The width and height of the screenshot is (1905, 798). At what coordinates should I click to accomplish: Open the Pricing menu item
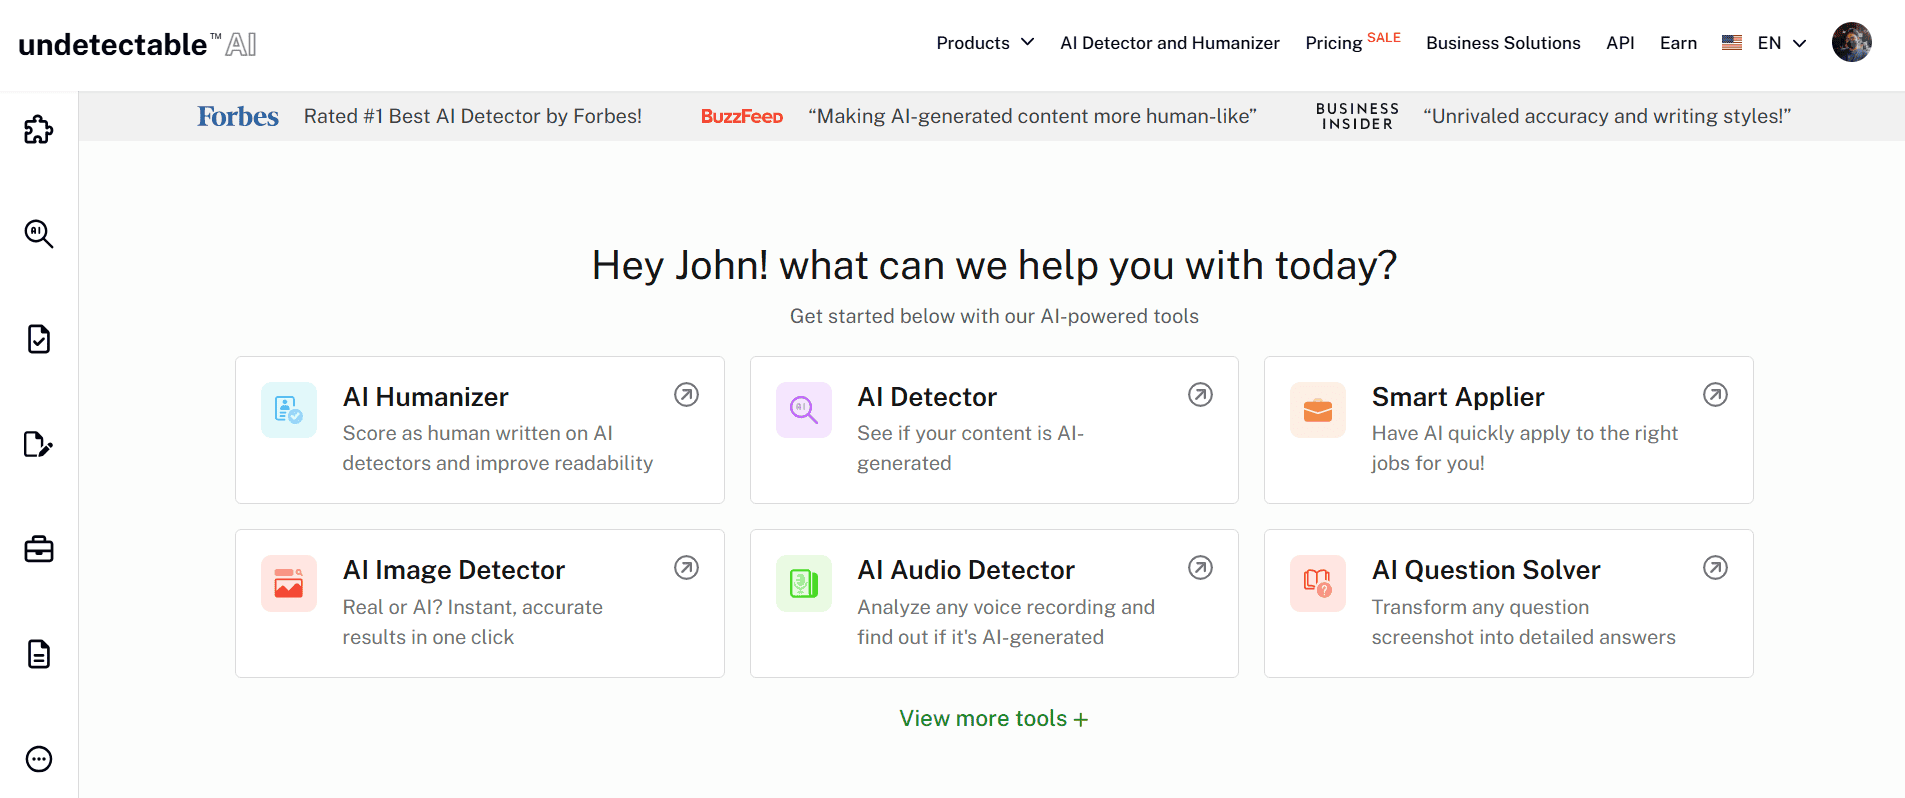click(x=1334, y=43)
